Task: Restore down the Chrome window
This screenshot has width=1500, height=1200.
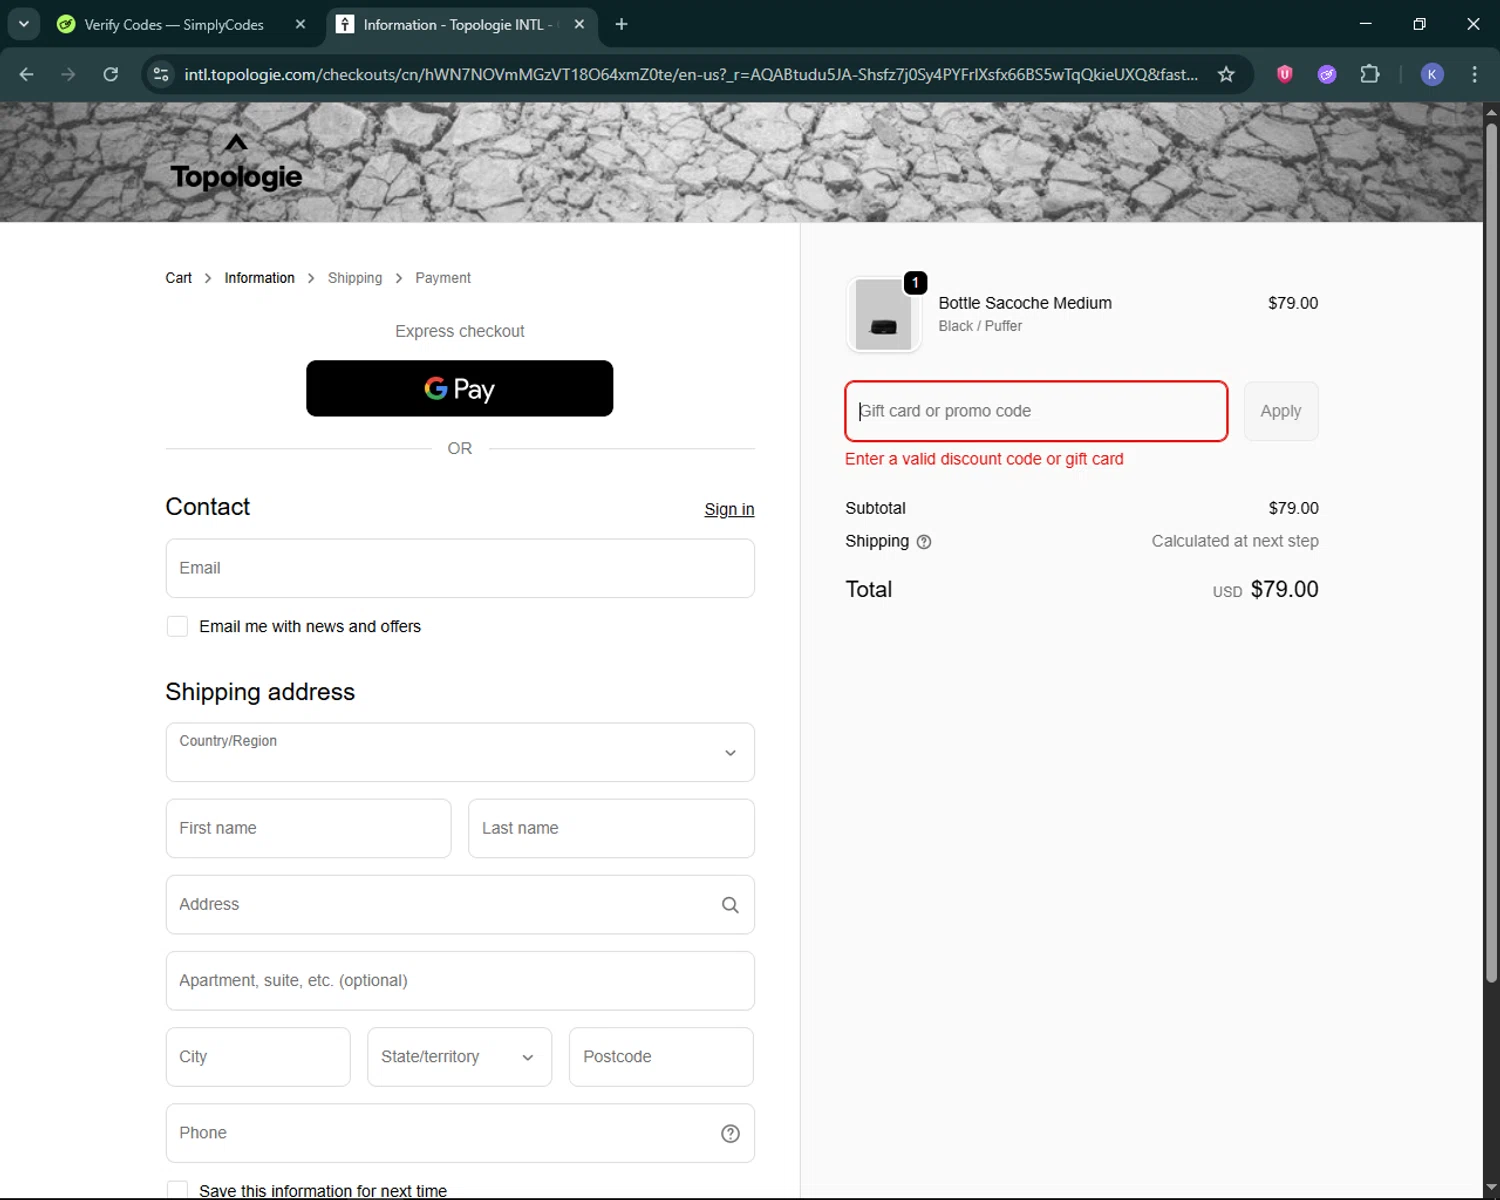Action: point(1419,24)
